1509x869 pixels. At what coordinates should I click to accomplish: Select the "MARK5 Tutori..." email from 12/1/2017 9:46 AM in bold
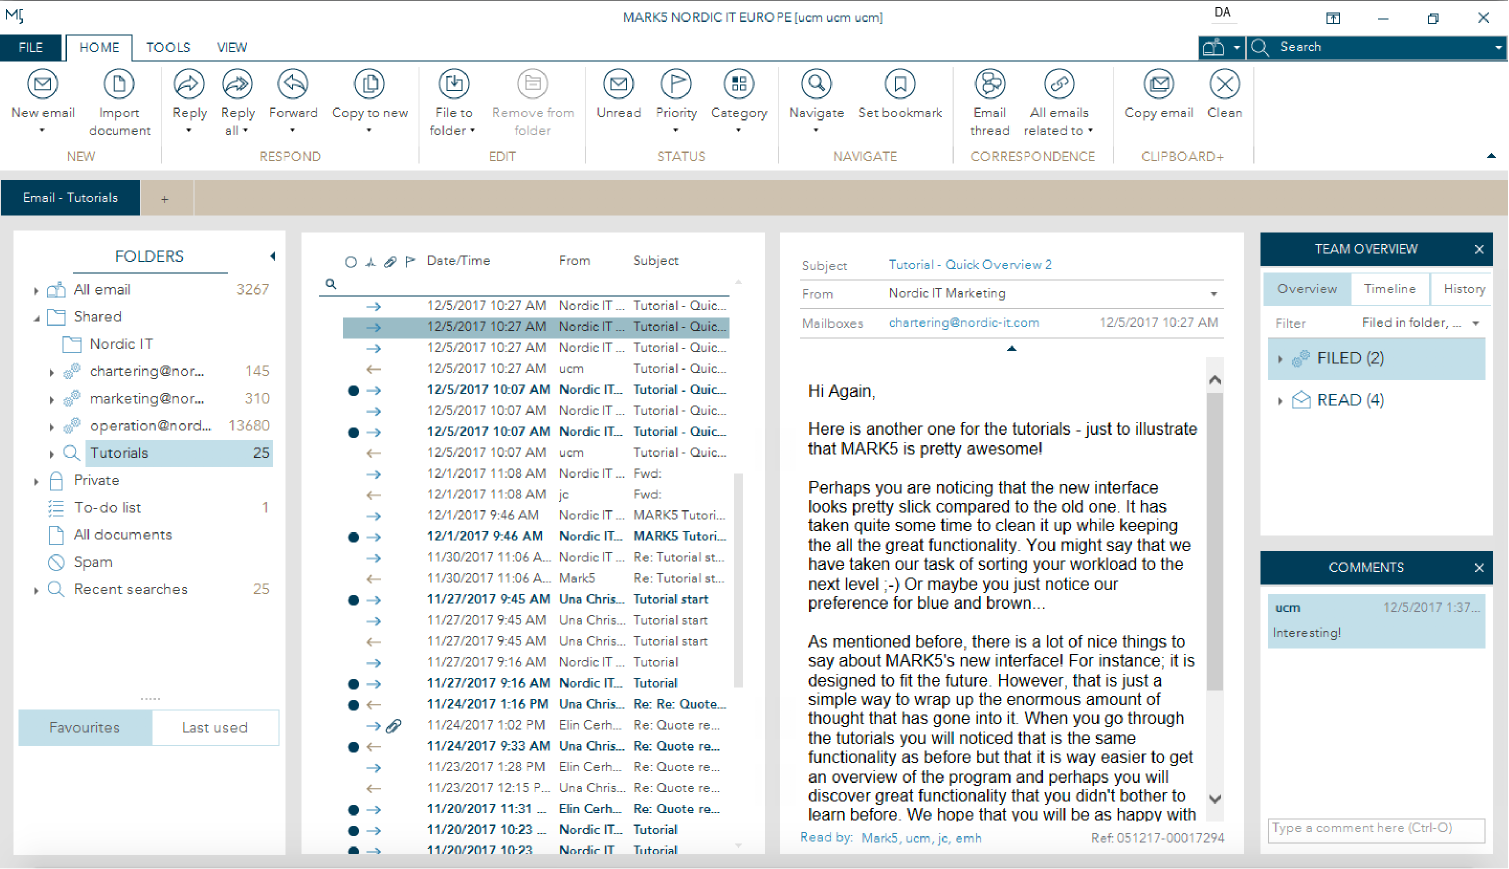[536, 537]
